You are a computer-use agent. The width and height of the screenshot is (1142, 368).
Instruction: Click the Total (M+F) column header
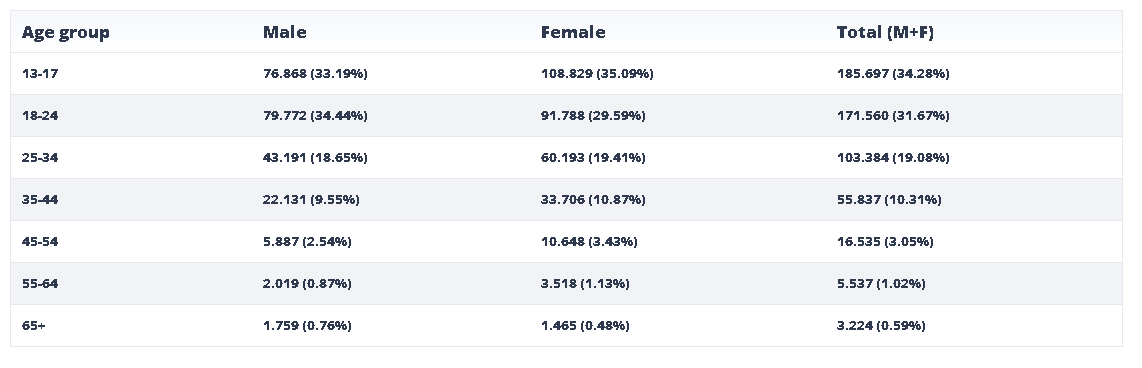[x=885, y=32]
